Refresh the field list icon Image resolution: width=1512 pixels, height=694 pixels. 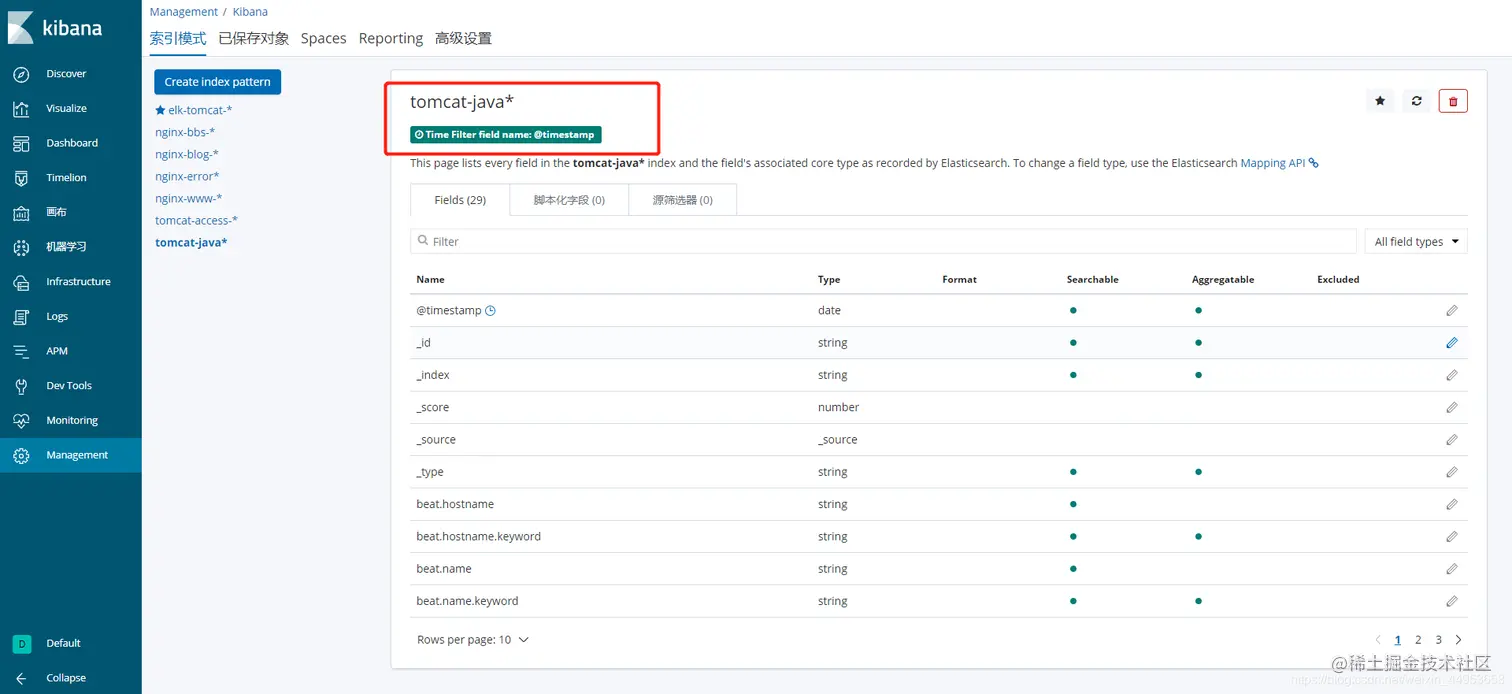tap(1416, 101)
